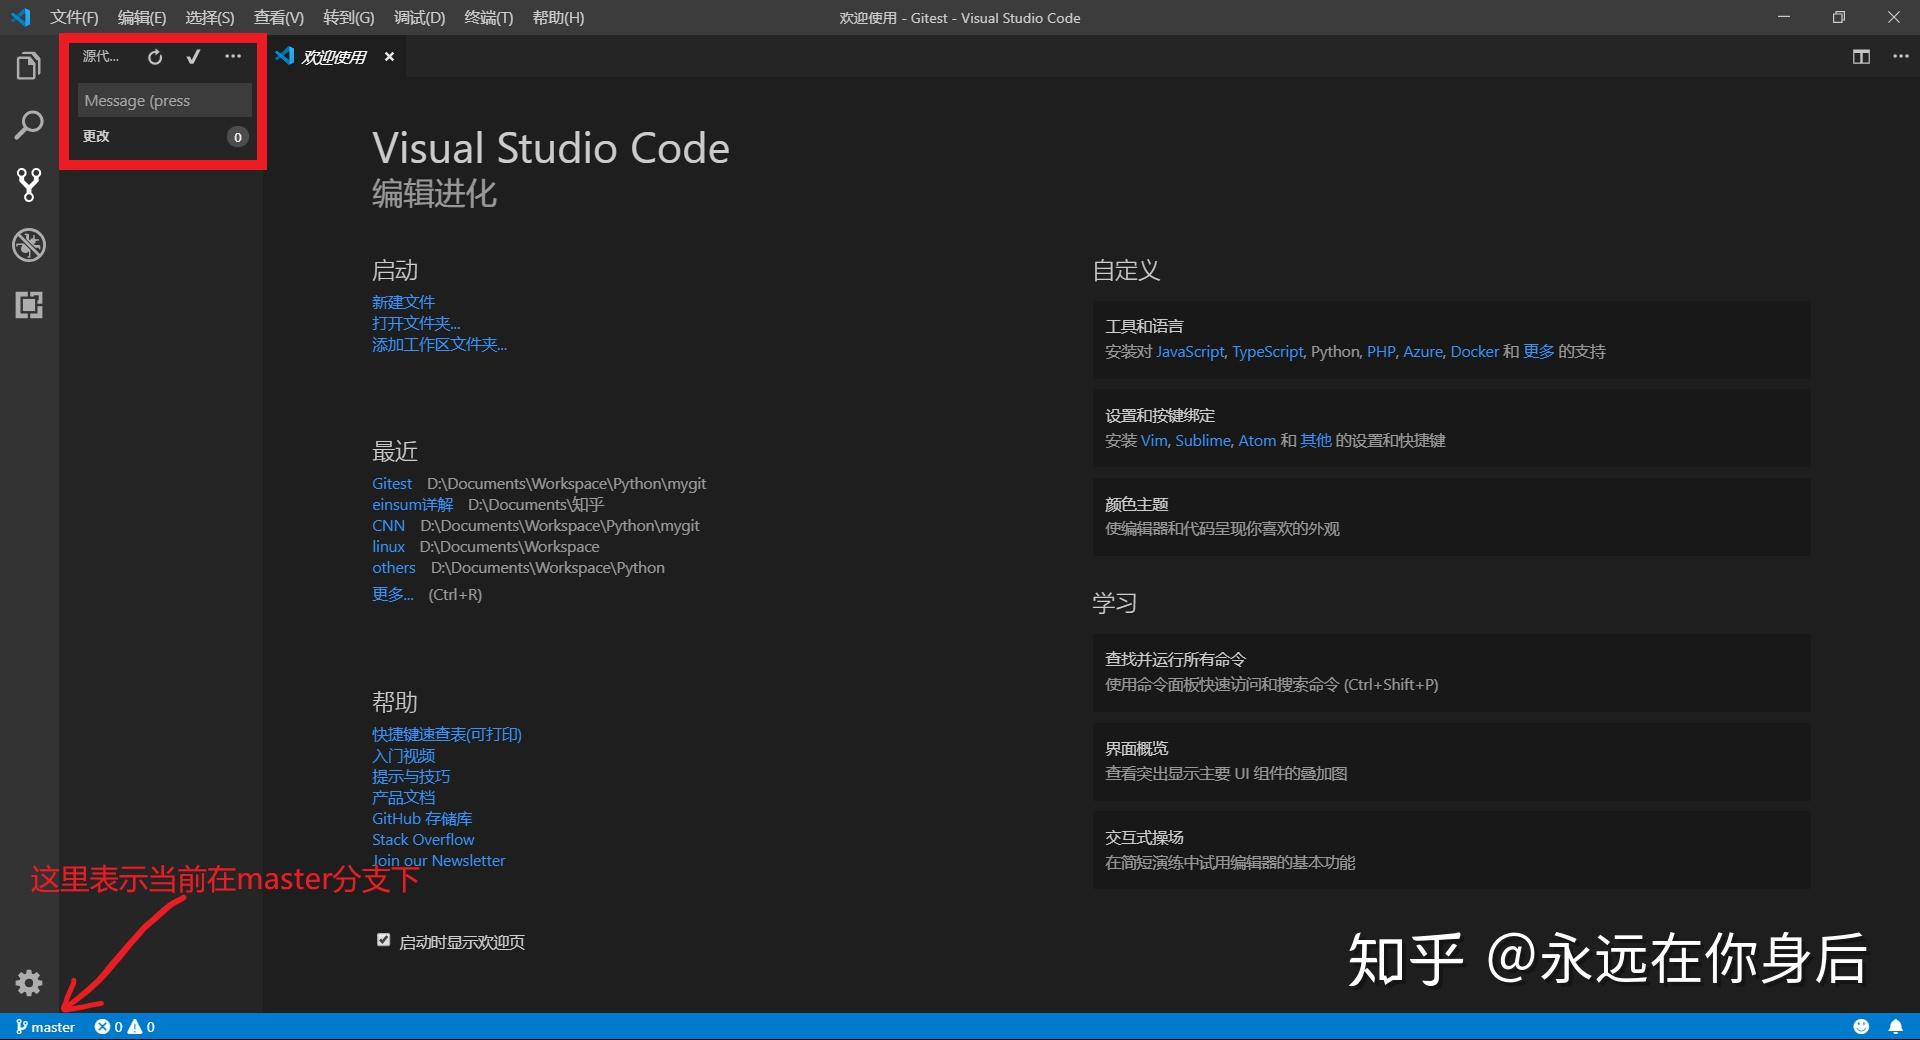Install Atom keybindings link

pyautogui.click(x=1257, y=440)
